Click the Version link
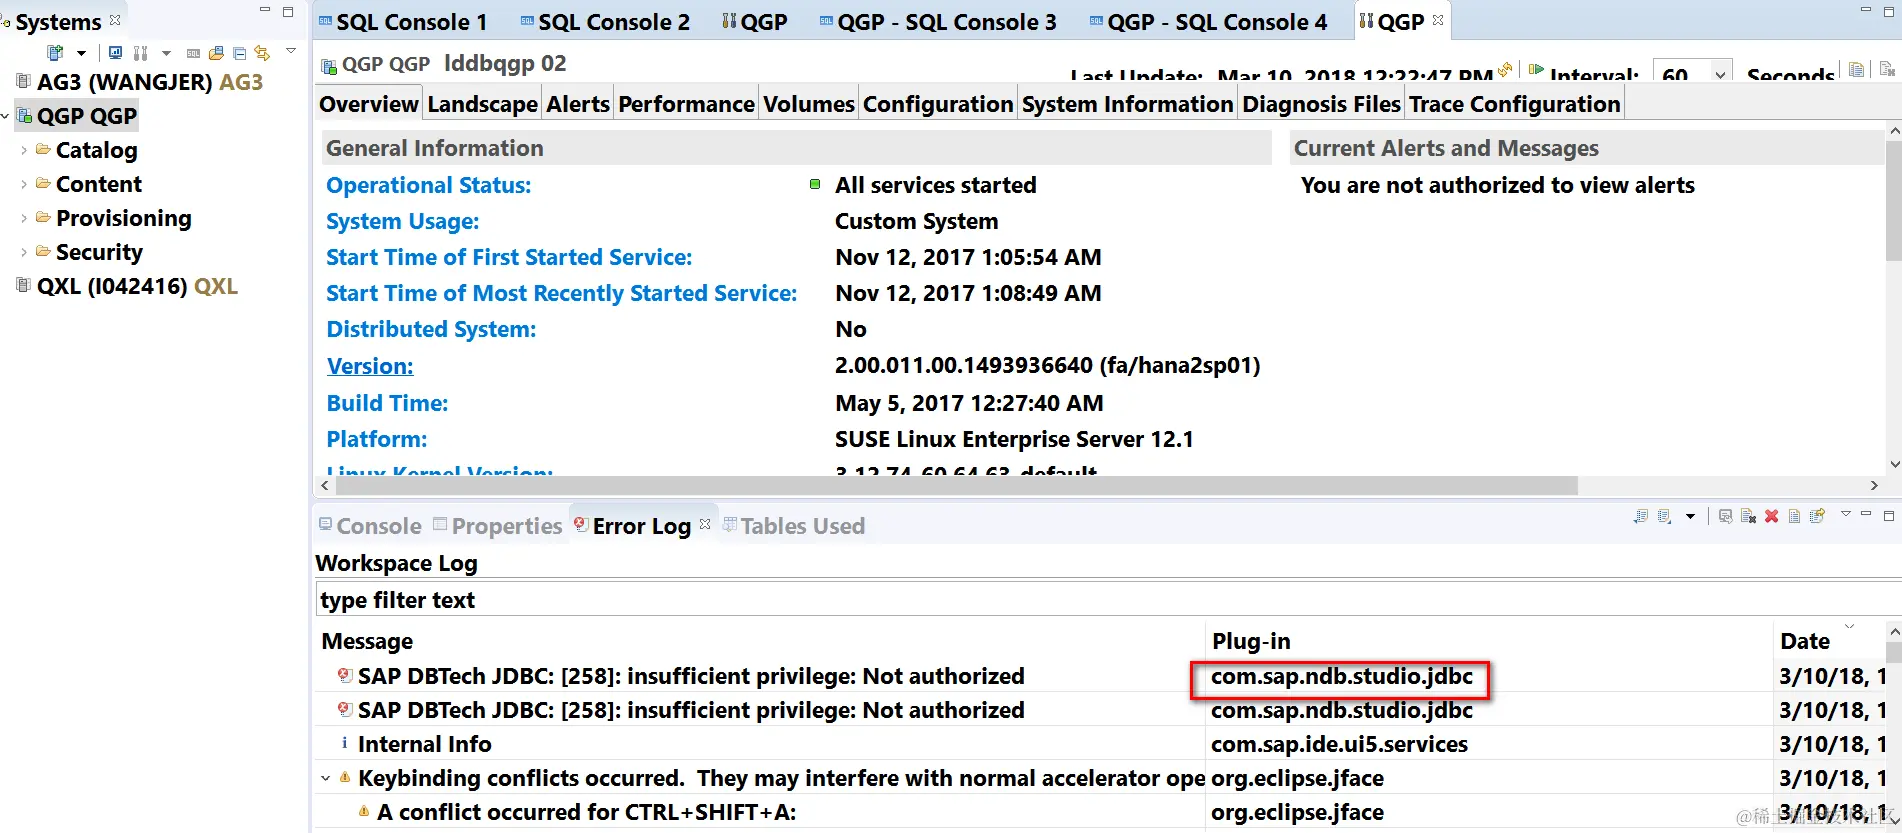The image size is (1902, 833). coord(369,366)
